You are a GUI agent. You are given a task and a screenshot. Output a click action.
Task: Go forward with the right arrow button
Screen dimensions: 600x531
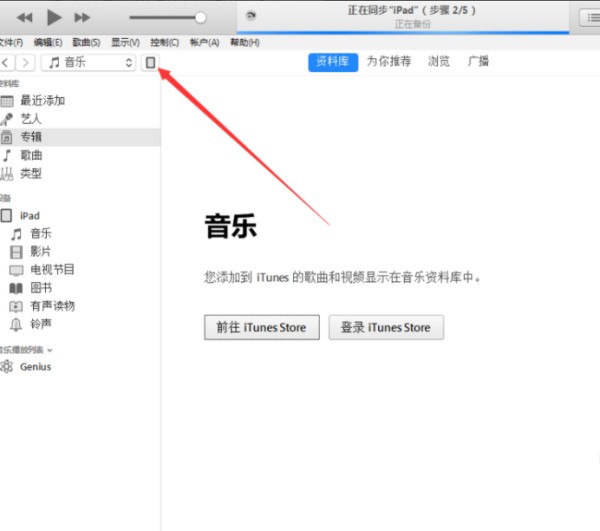tap(26, 62)
